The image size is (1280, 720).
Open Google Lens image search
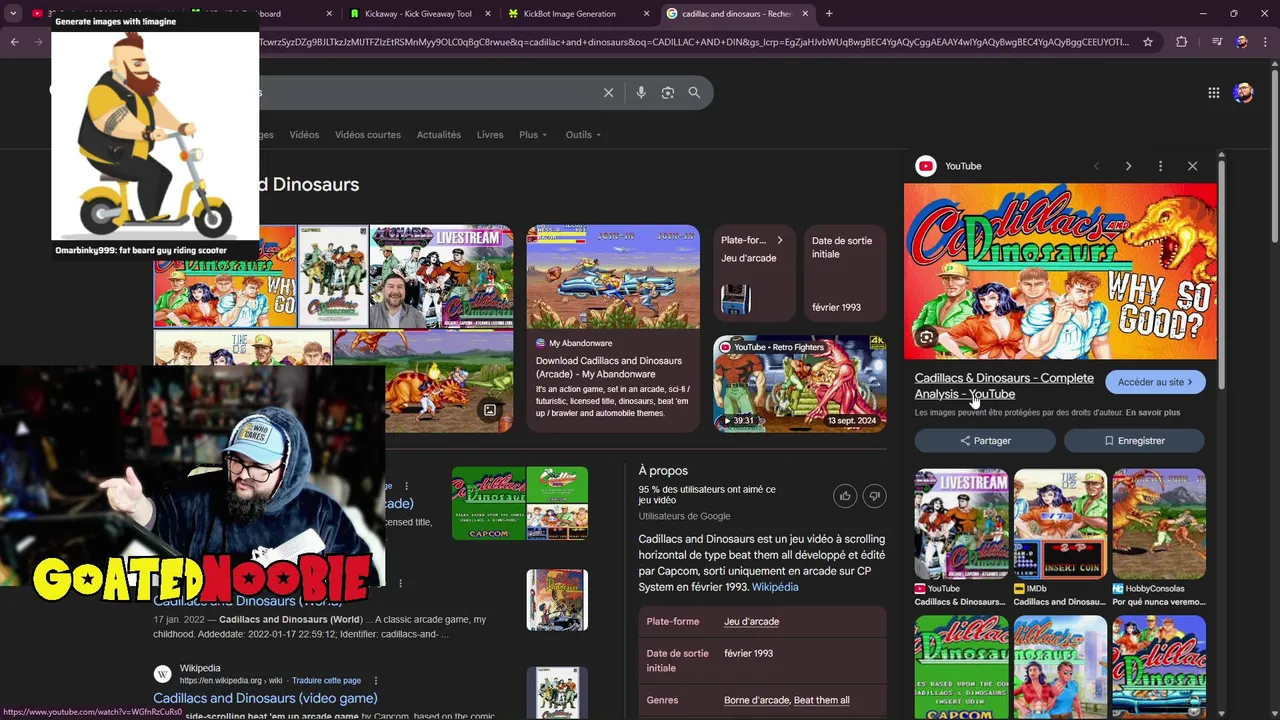668,93
